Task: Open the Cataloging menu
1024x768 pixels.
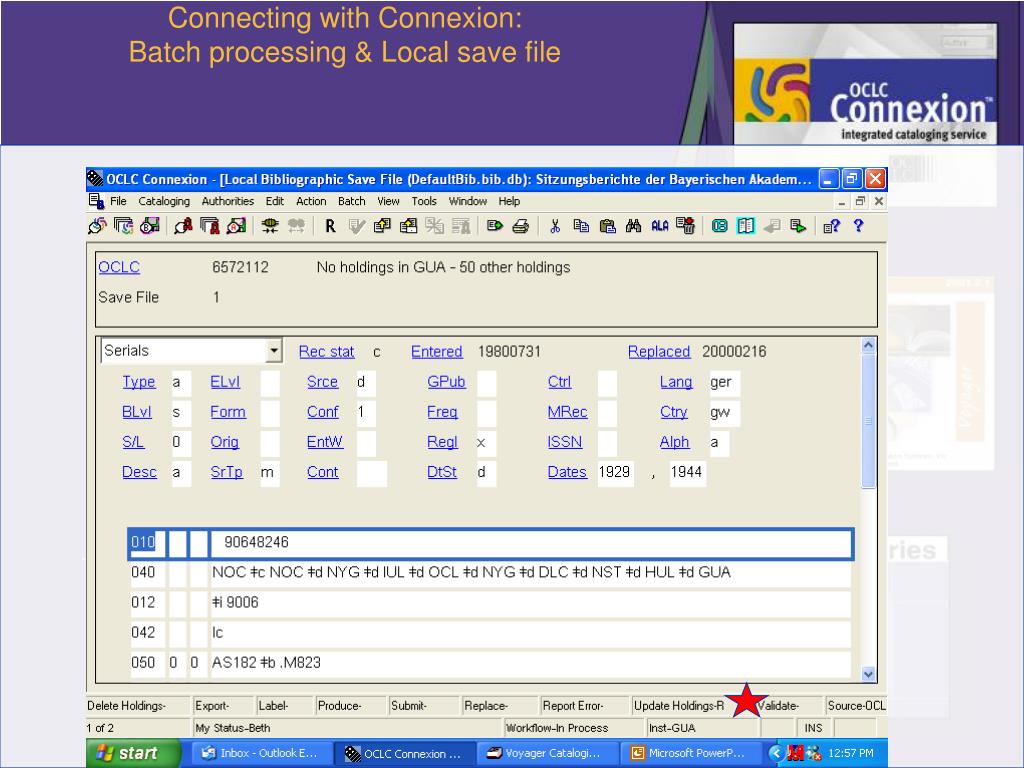Action: 164,201
